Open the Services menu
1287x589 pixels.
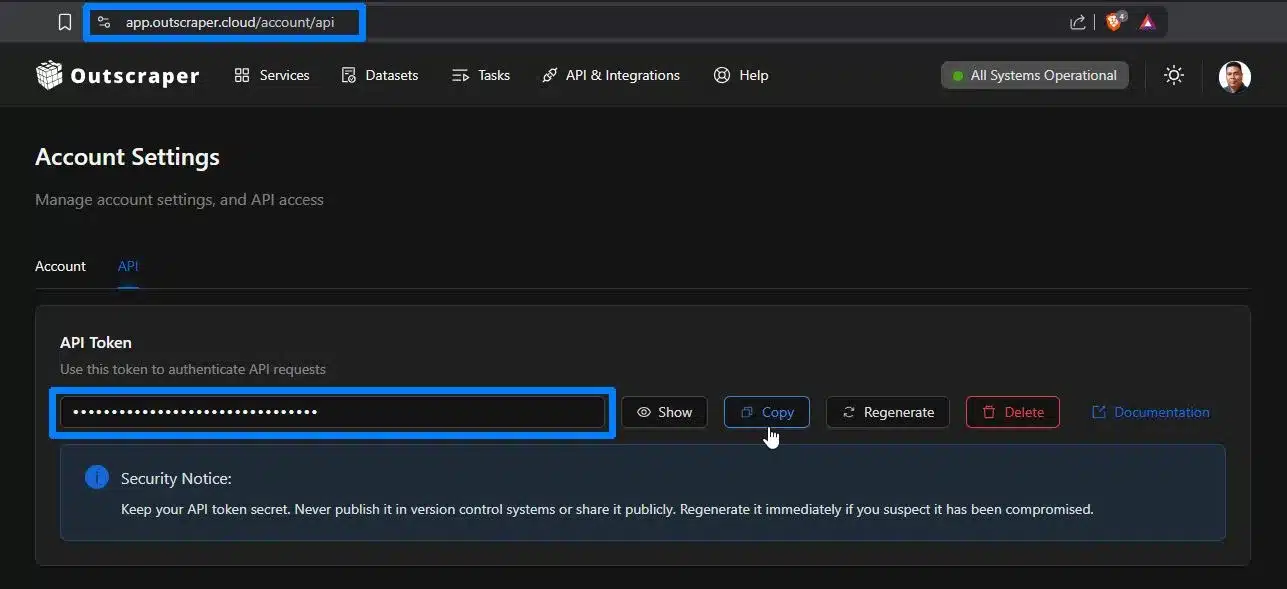[x=272, y=75]
